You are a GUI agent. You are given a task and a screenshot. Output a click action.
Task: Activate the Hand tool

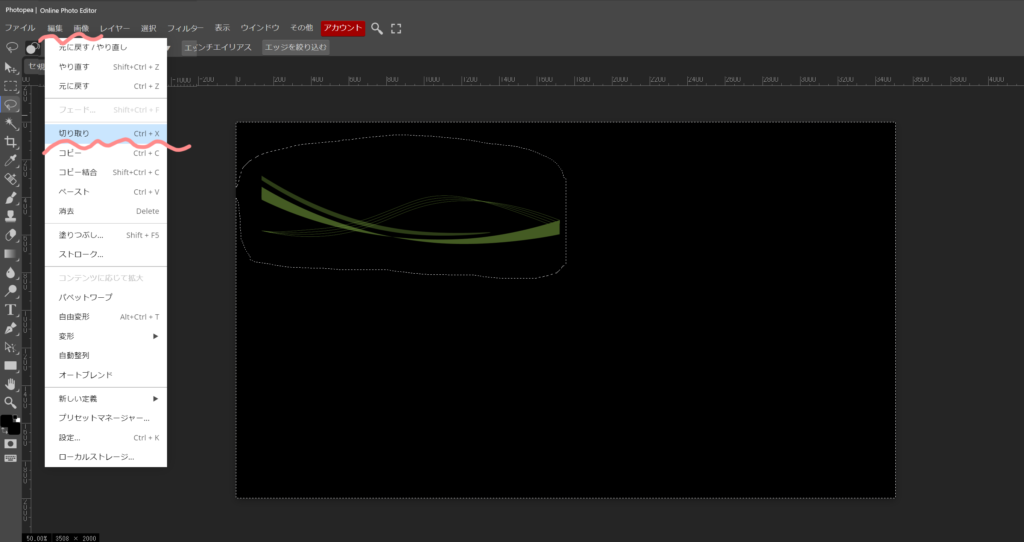[x=11, y=384]
